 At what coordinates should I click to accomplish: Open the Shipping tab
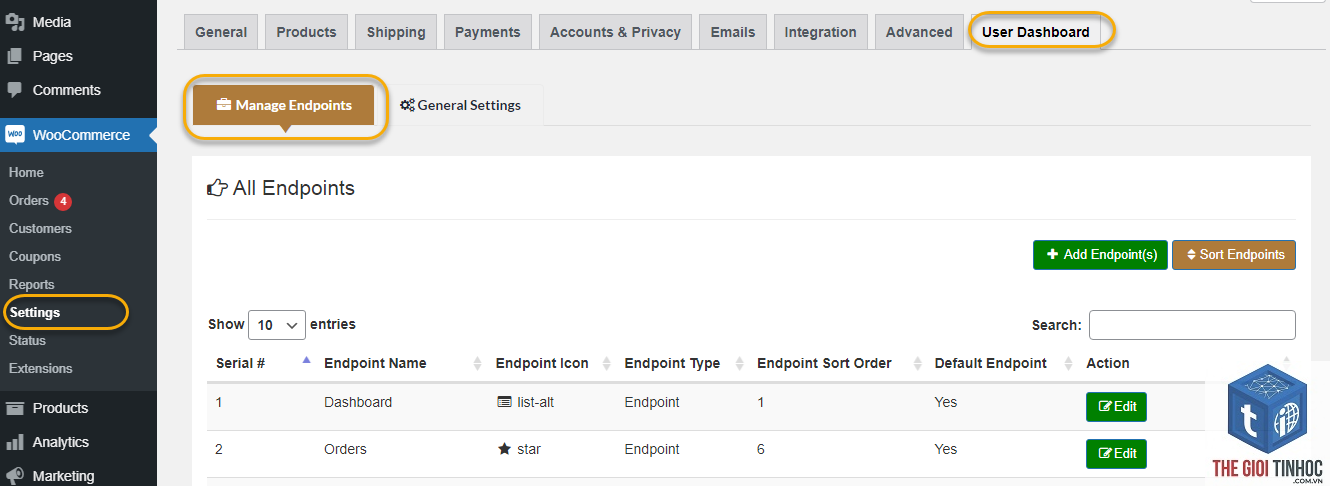[396, 32]
